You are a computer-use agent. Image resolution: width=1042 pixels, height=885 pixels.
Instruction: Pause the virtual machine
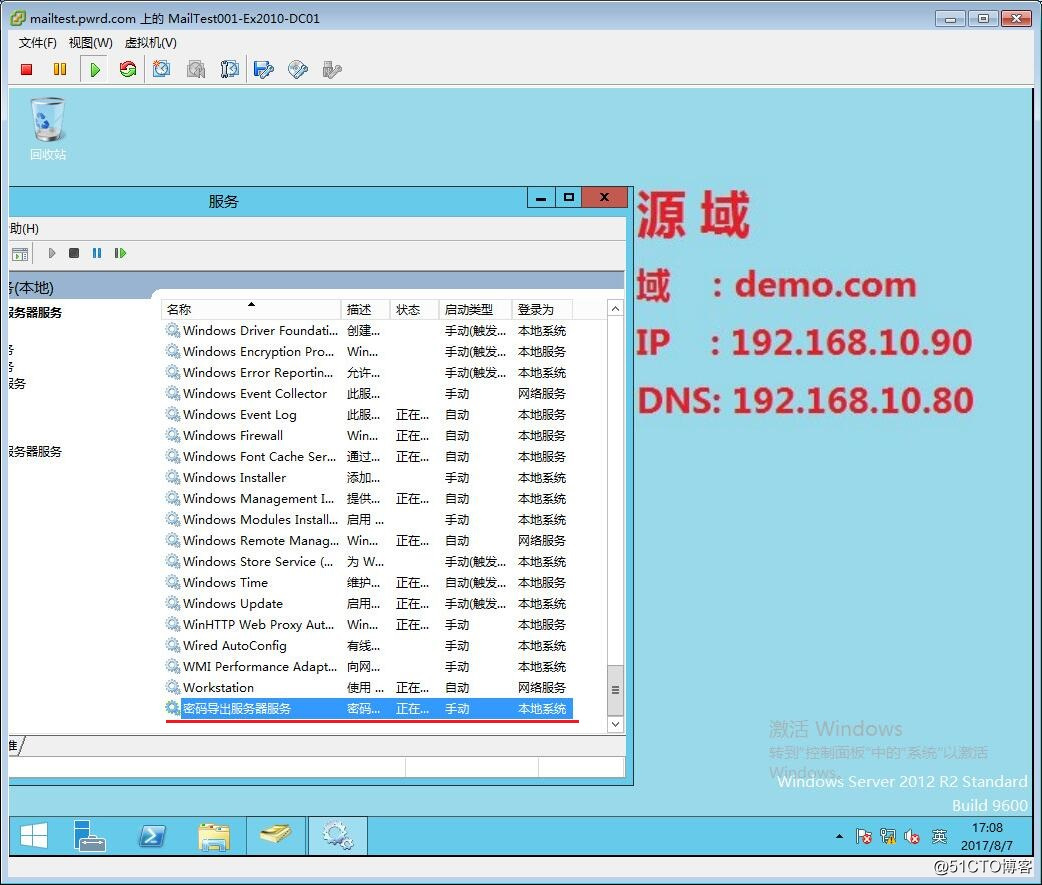[x=60, y=69]
